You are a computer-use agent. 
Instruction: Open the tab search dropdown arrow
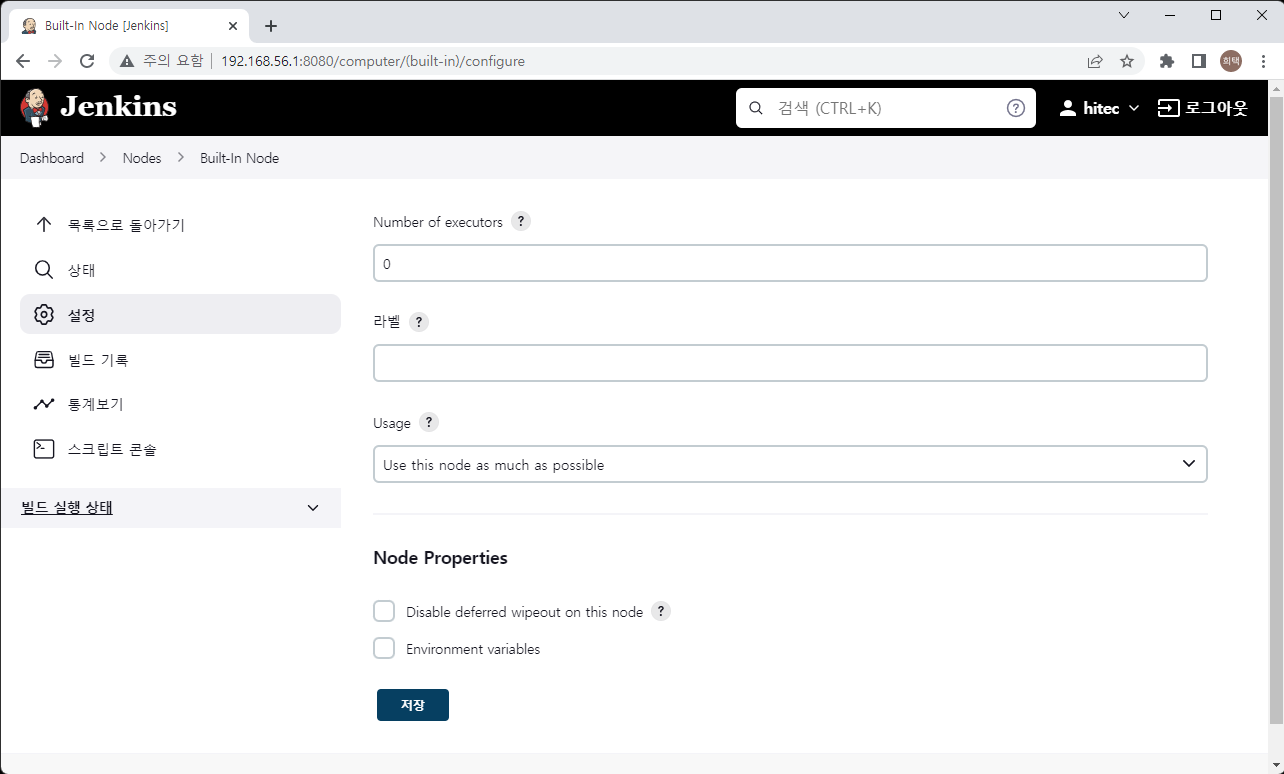click(1124, 15)
